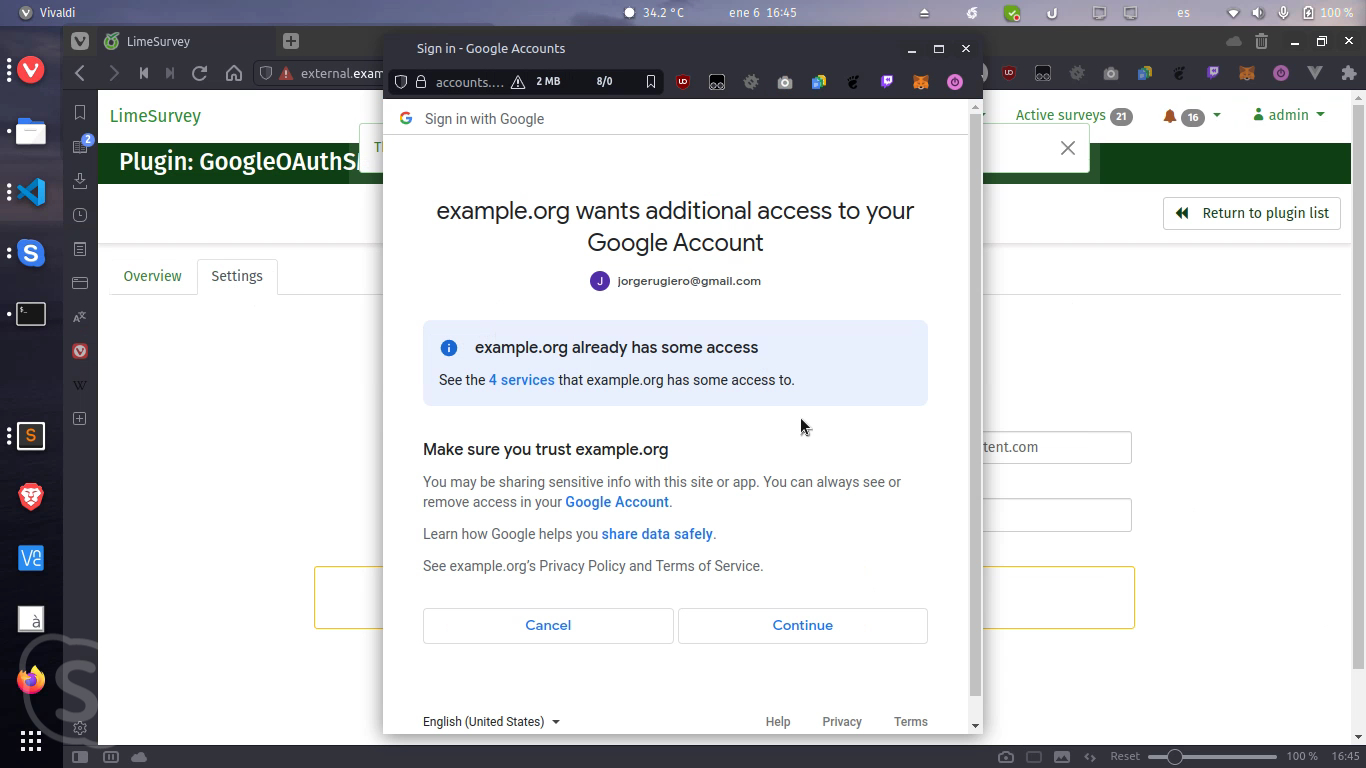Image resolution: width=1366 pixels, height=768 pixels.
Task: Reload the LimeSurvey page
Action: (x=199, y=73)
